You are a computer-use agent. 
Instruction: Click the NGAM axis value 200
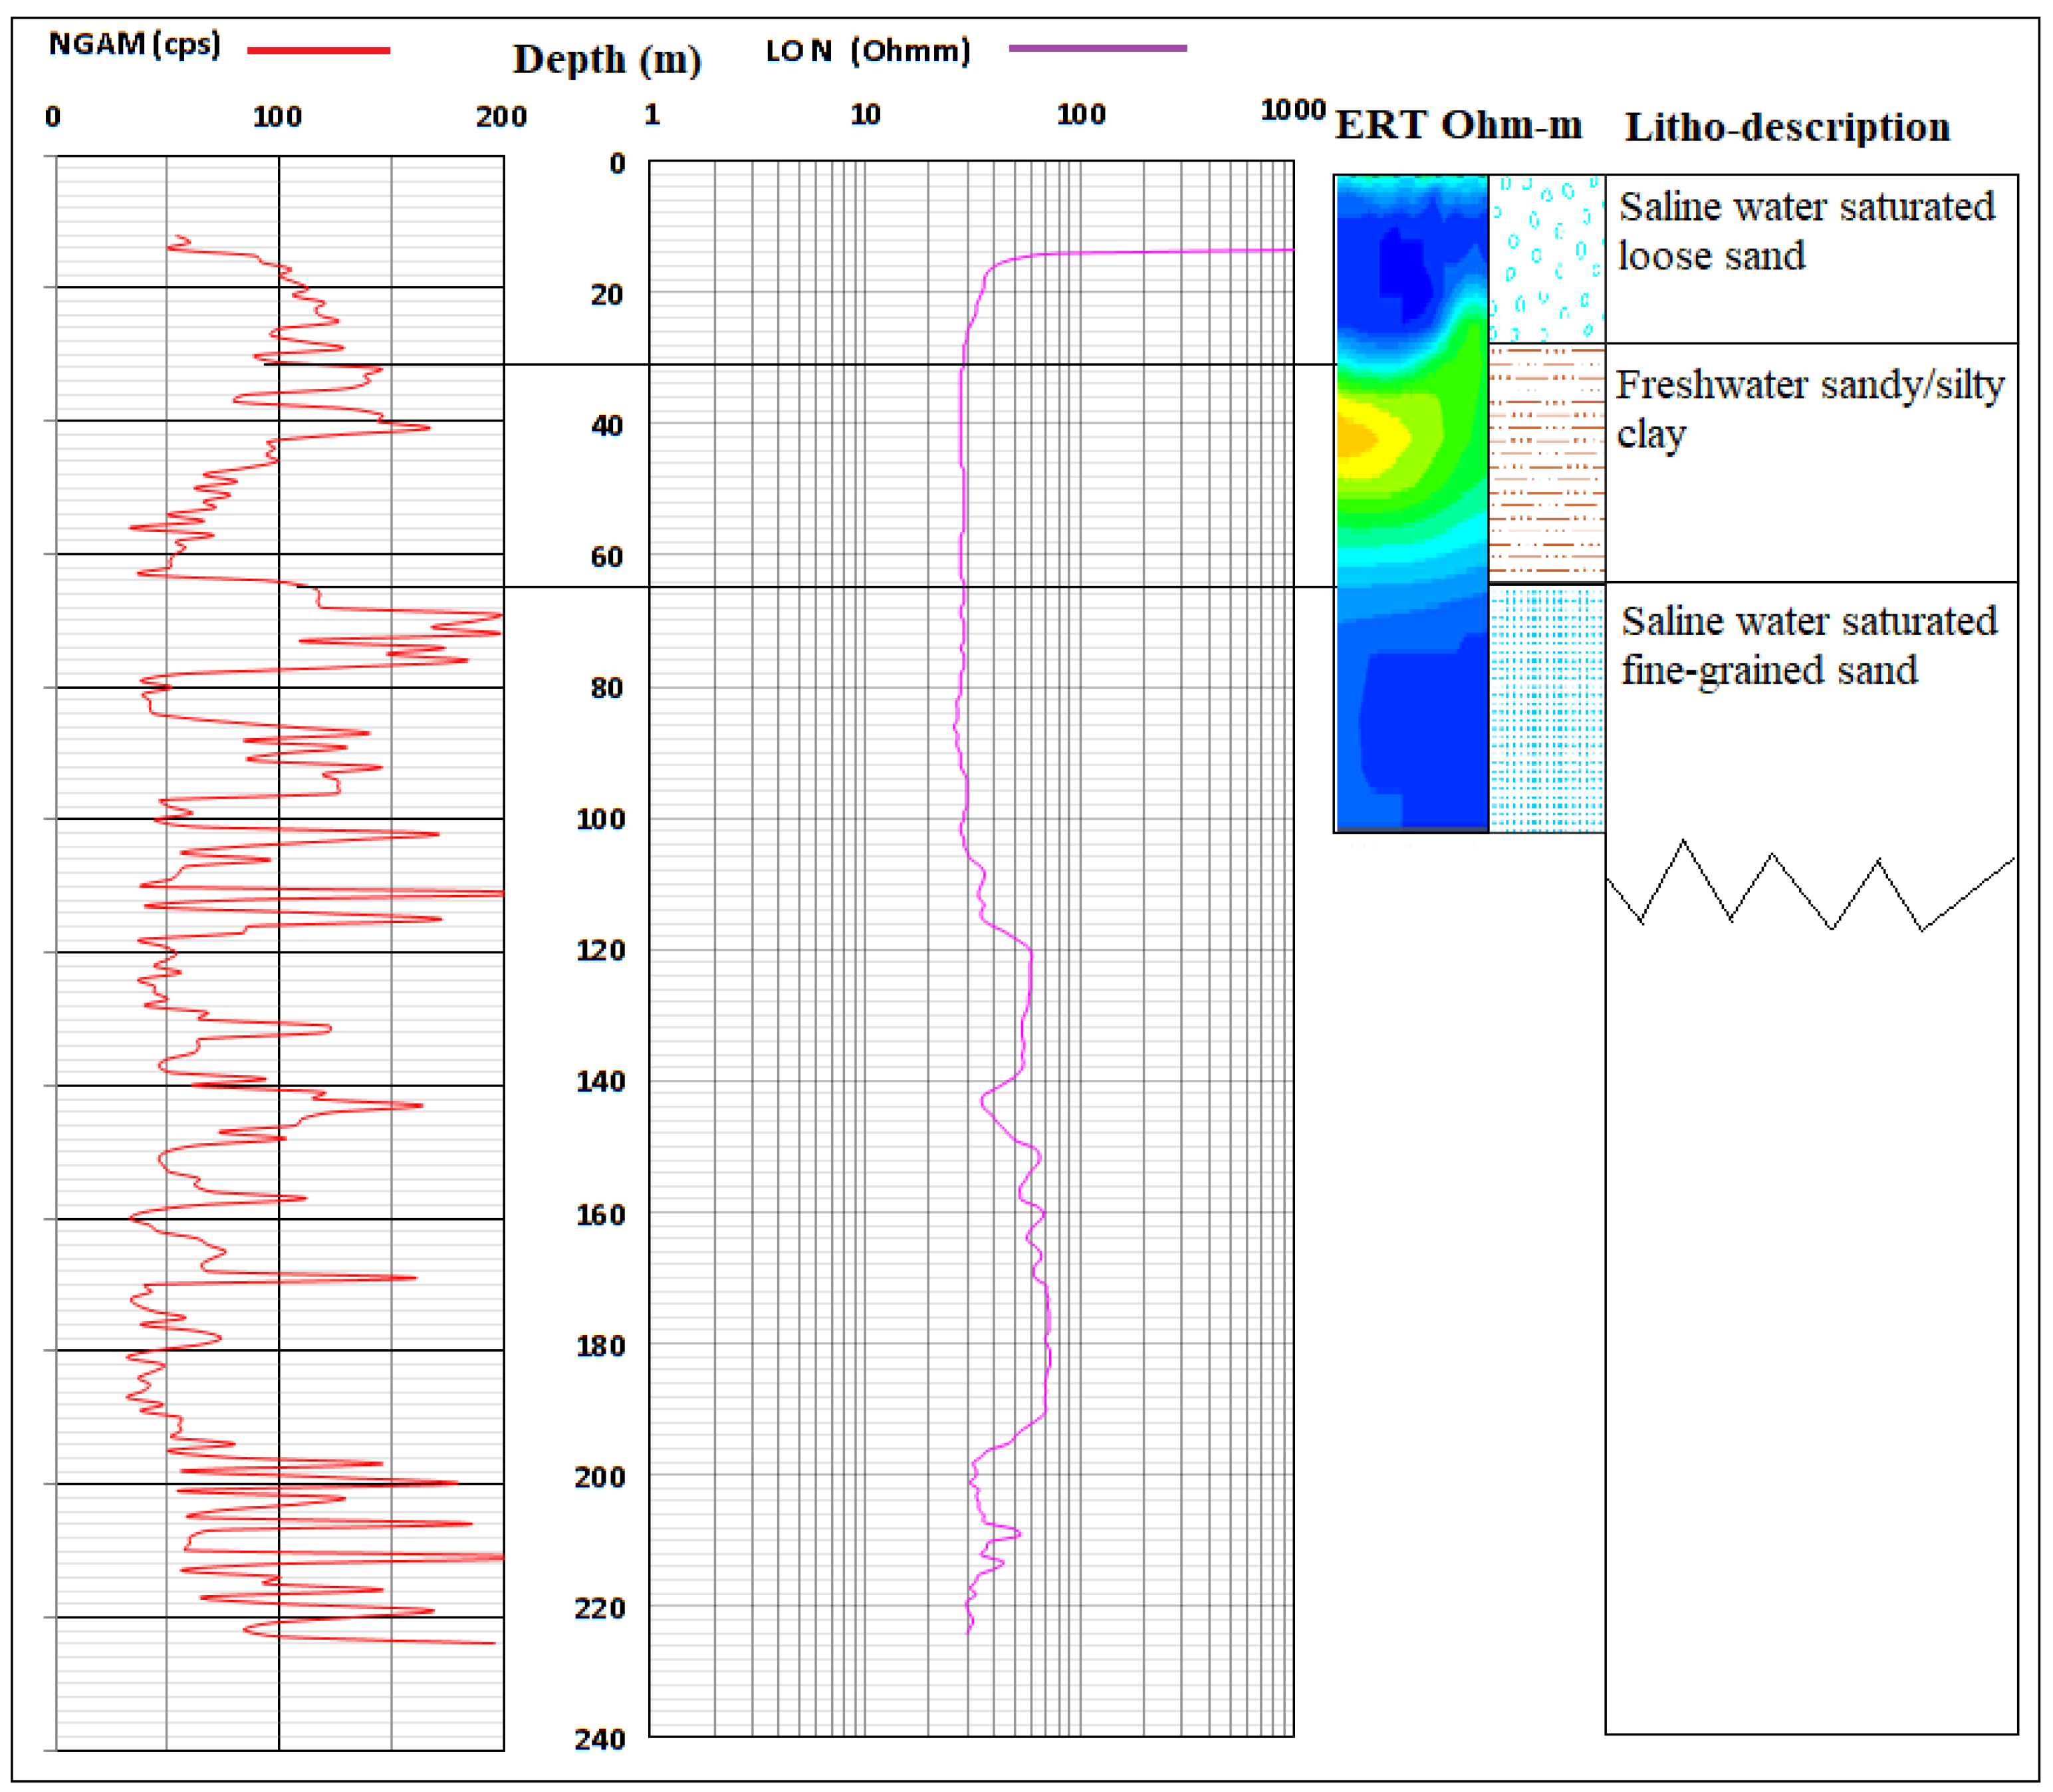click(501, 117)
